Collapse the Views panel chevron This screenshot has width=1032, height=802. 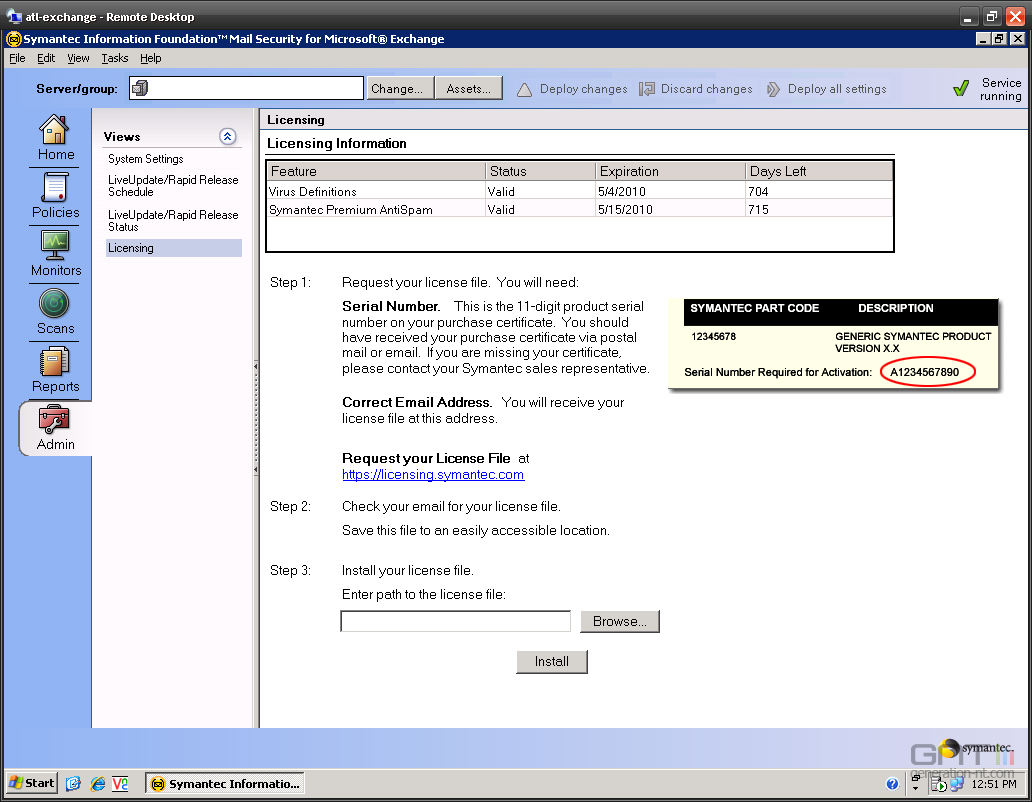pos(228,136)
